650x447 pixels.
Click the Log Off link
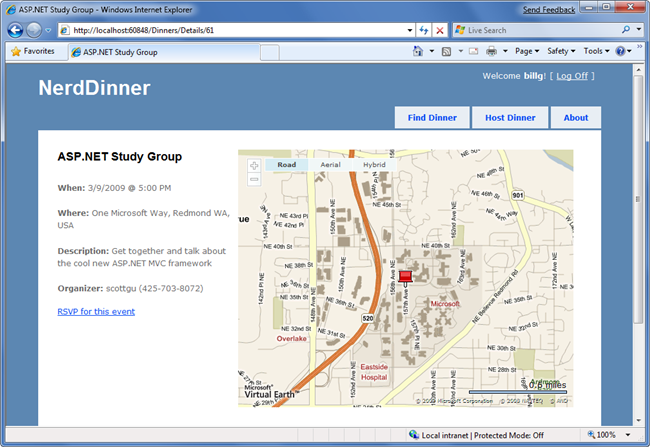tap(572, 76)
